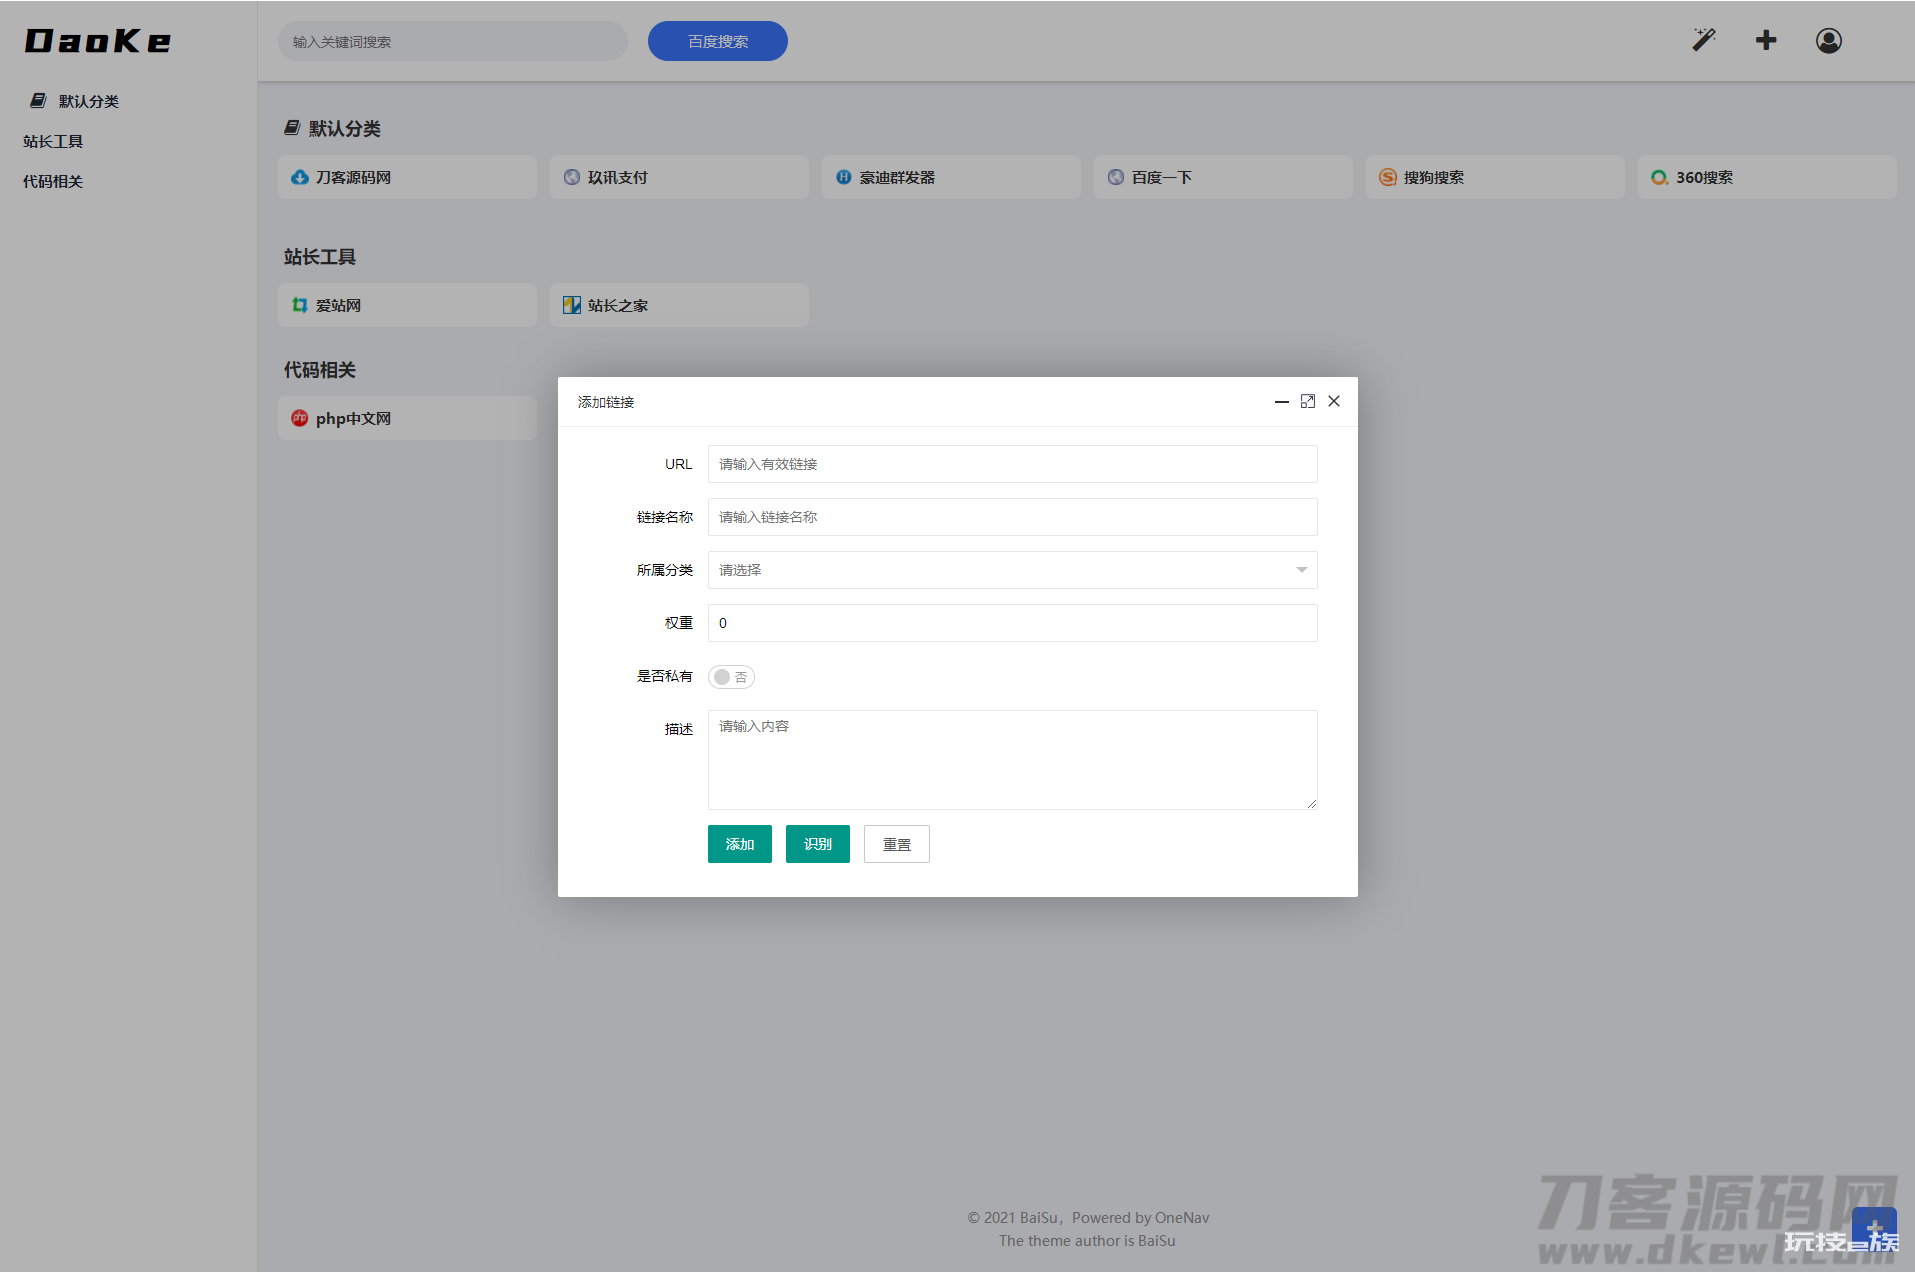Click the 描述 textarea

(x=1012, y=760)
